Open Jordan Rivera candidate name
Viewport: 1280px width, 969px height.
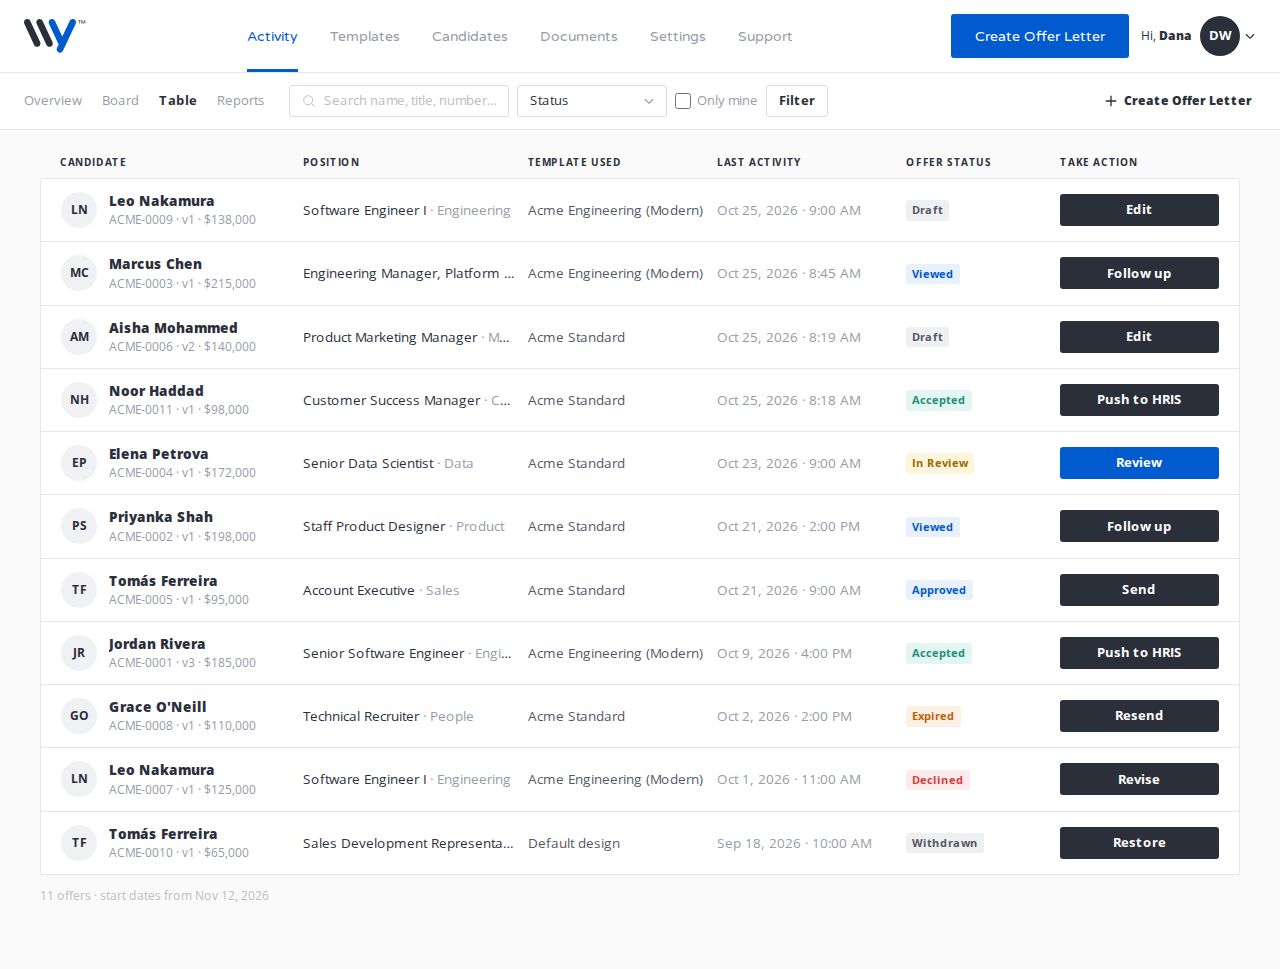[157, 644]
